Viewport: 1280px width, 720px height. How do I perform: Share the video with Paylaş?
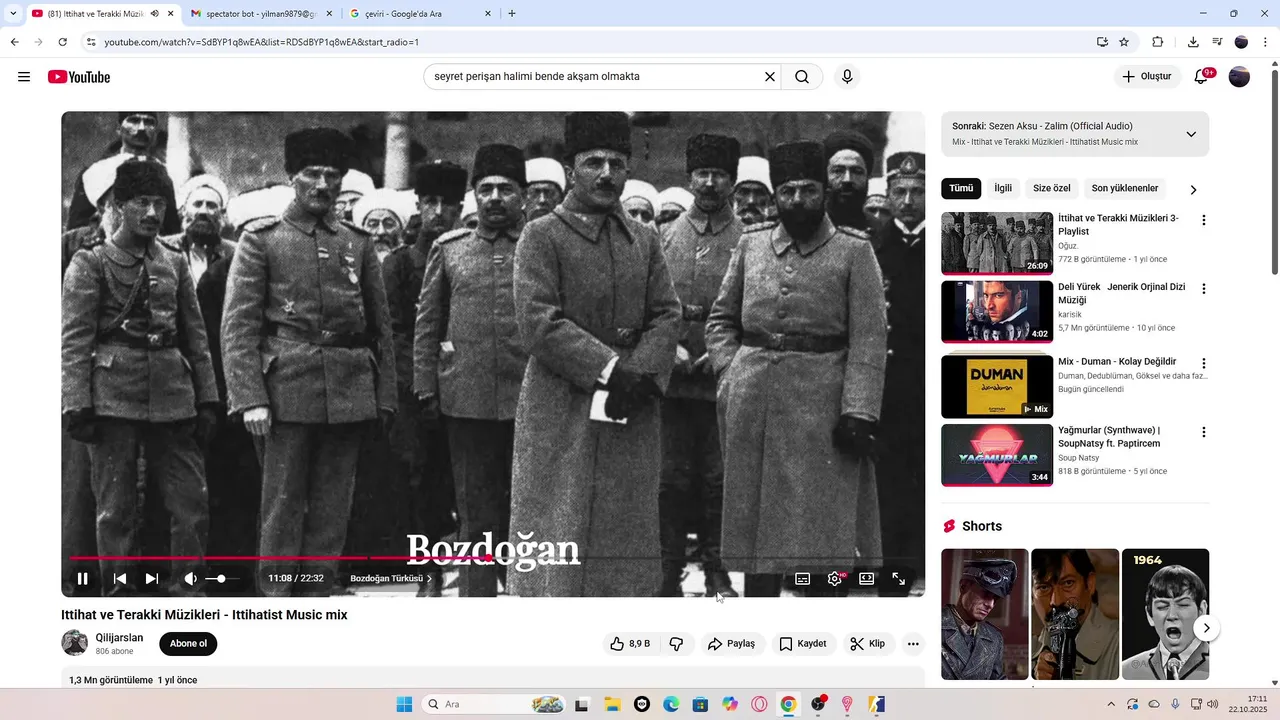732,644
